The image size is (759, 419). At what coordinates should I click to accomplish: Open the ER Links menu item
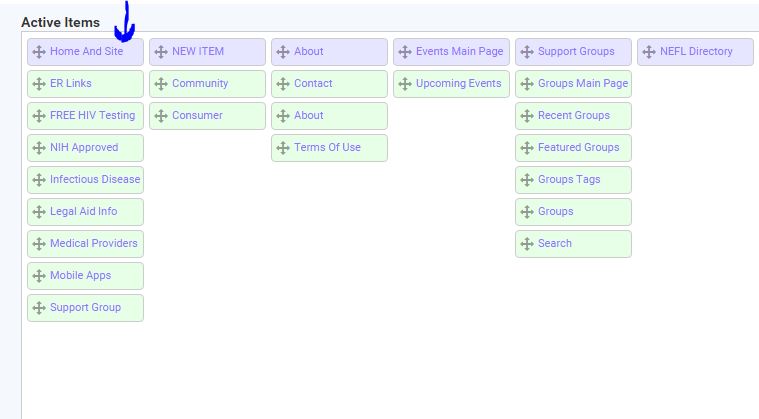[x=71, y=84]
